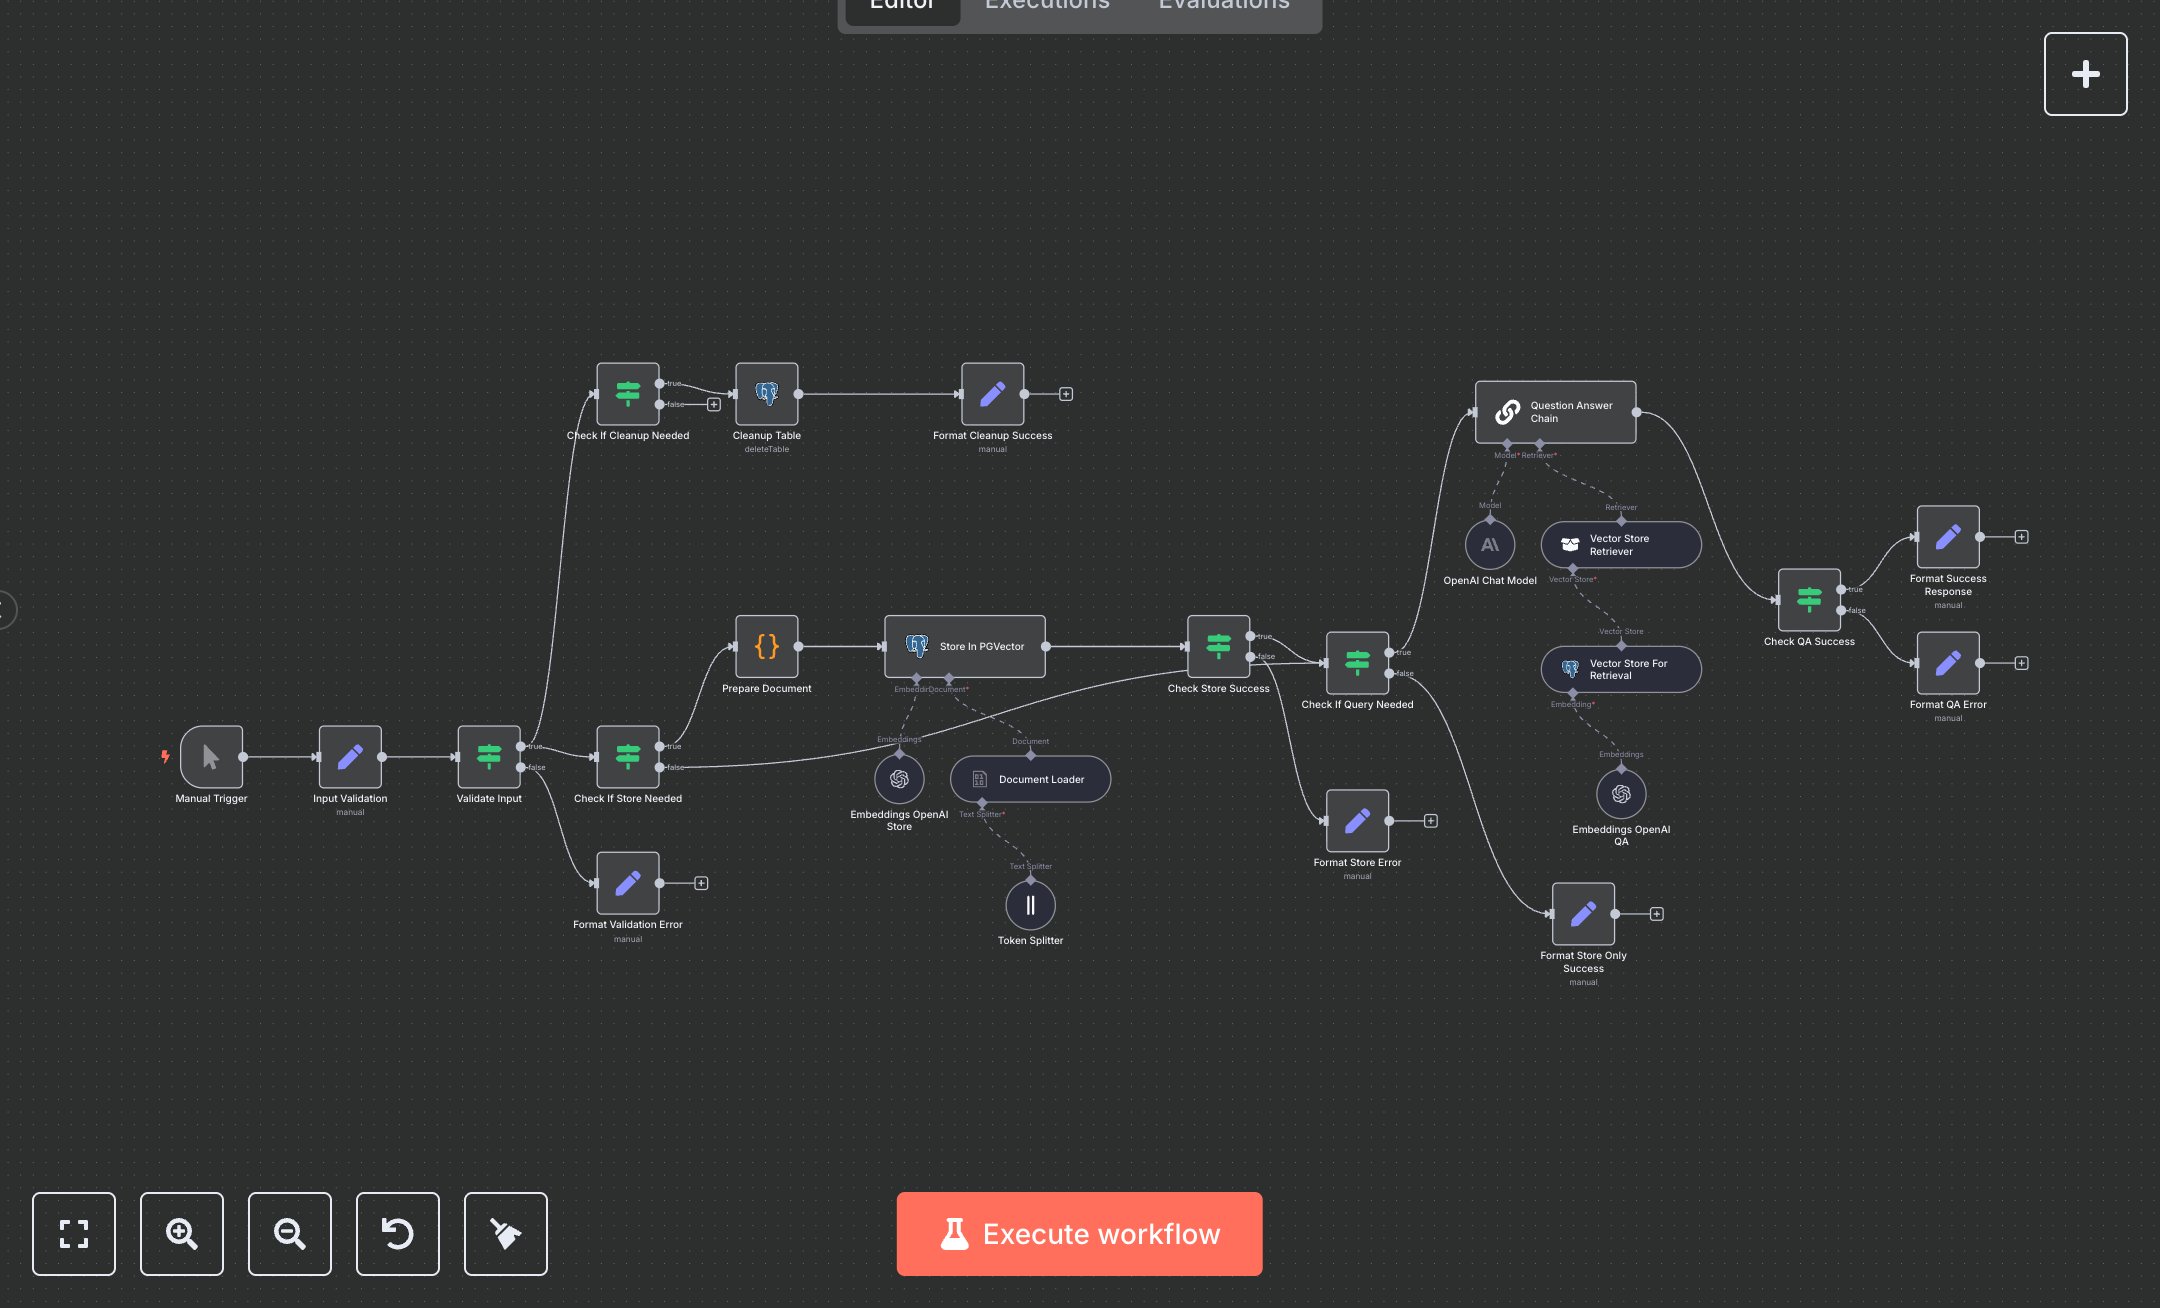Screen dimensions: 2160x1308
Task: Use the tidy up workflow icon
Action: tap(505, 1234)
